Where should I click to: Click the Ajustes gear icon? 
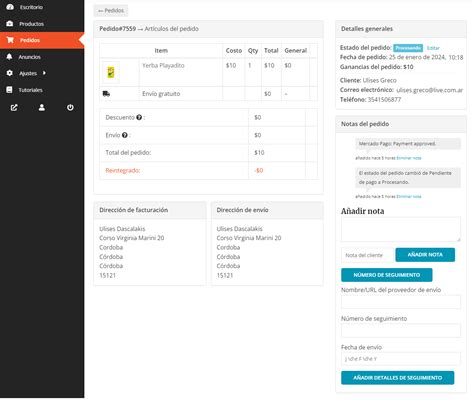(x=10, y=73)
